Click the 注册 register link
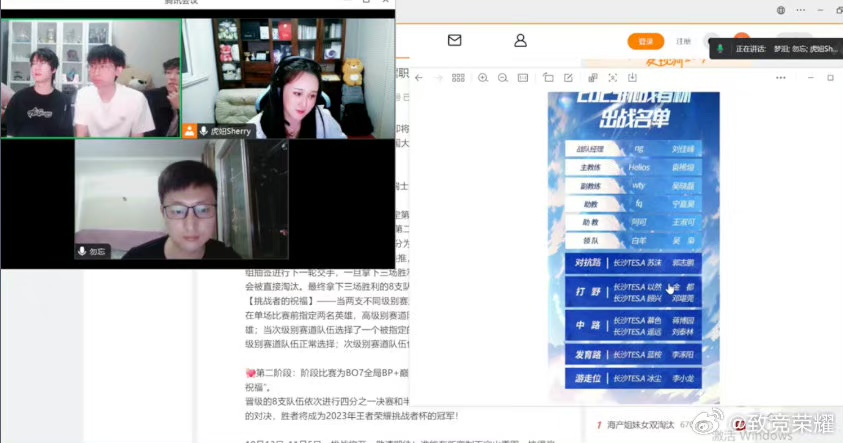Viewport: 843px width, 443px height. pyautogui.click(x=683, y=41)
